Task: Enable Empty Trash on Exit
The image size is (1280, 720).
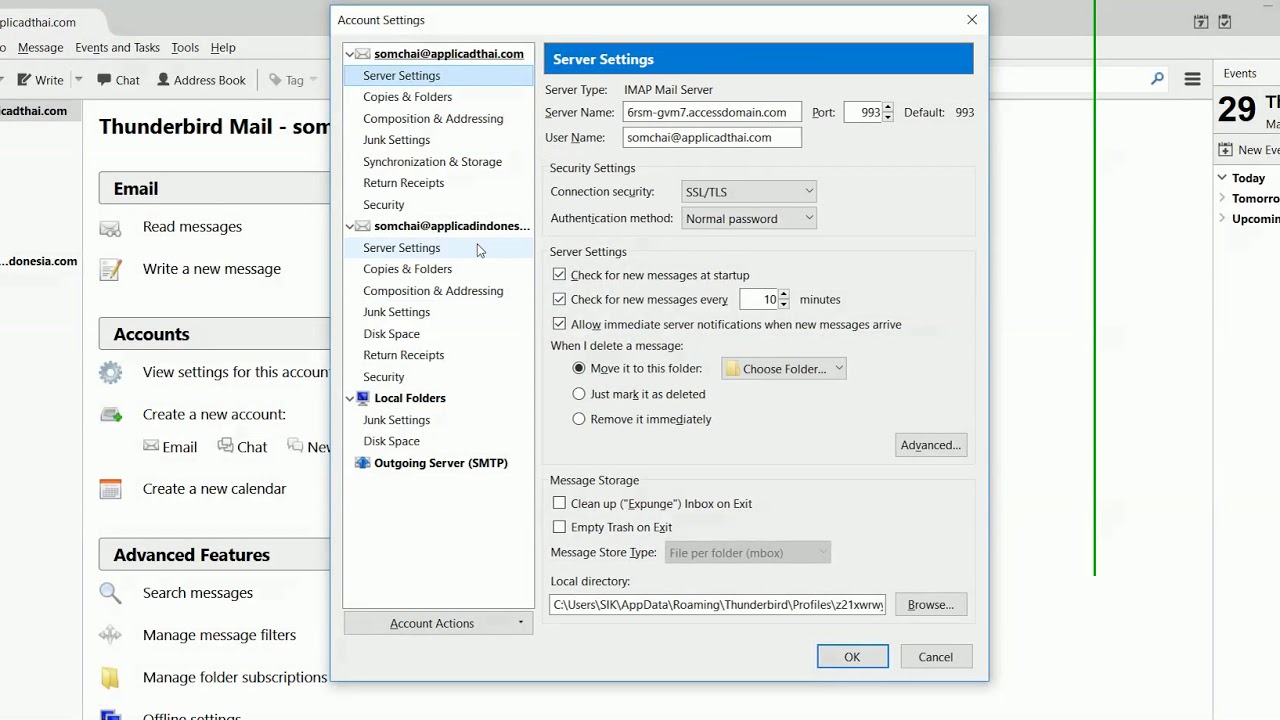Action: (x=559, y=527)
